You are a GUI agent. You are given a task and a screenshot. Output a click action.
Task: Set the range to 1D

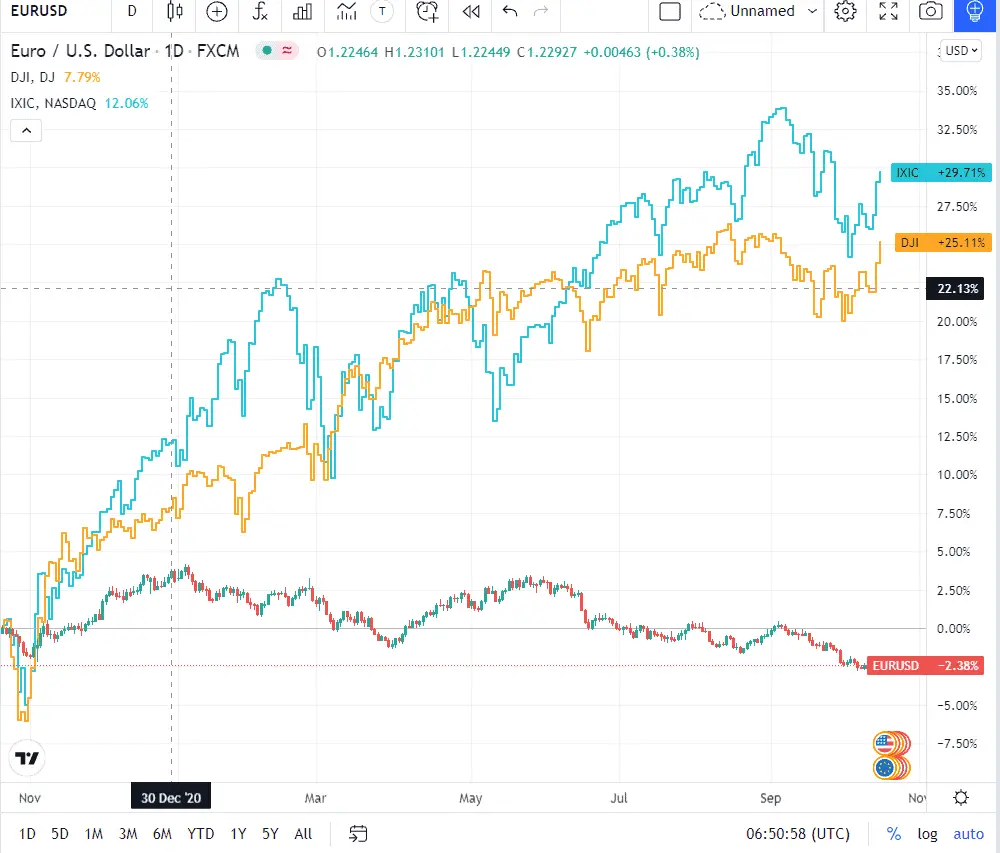[27, 833]
